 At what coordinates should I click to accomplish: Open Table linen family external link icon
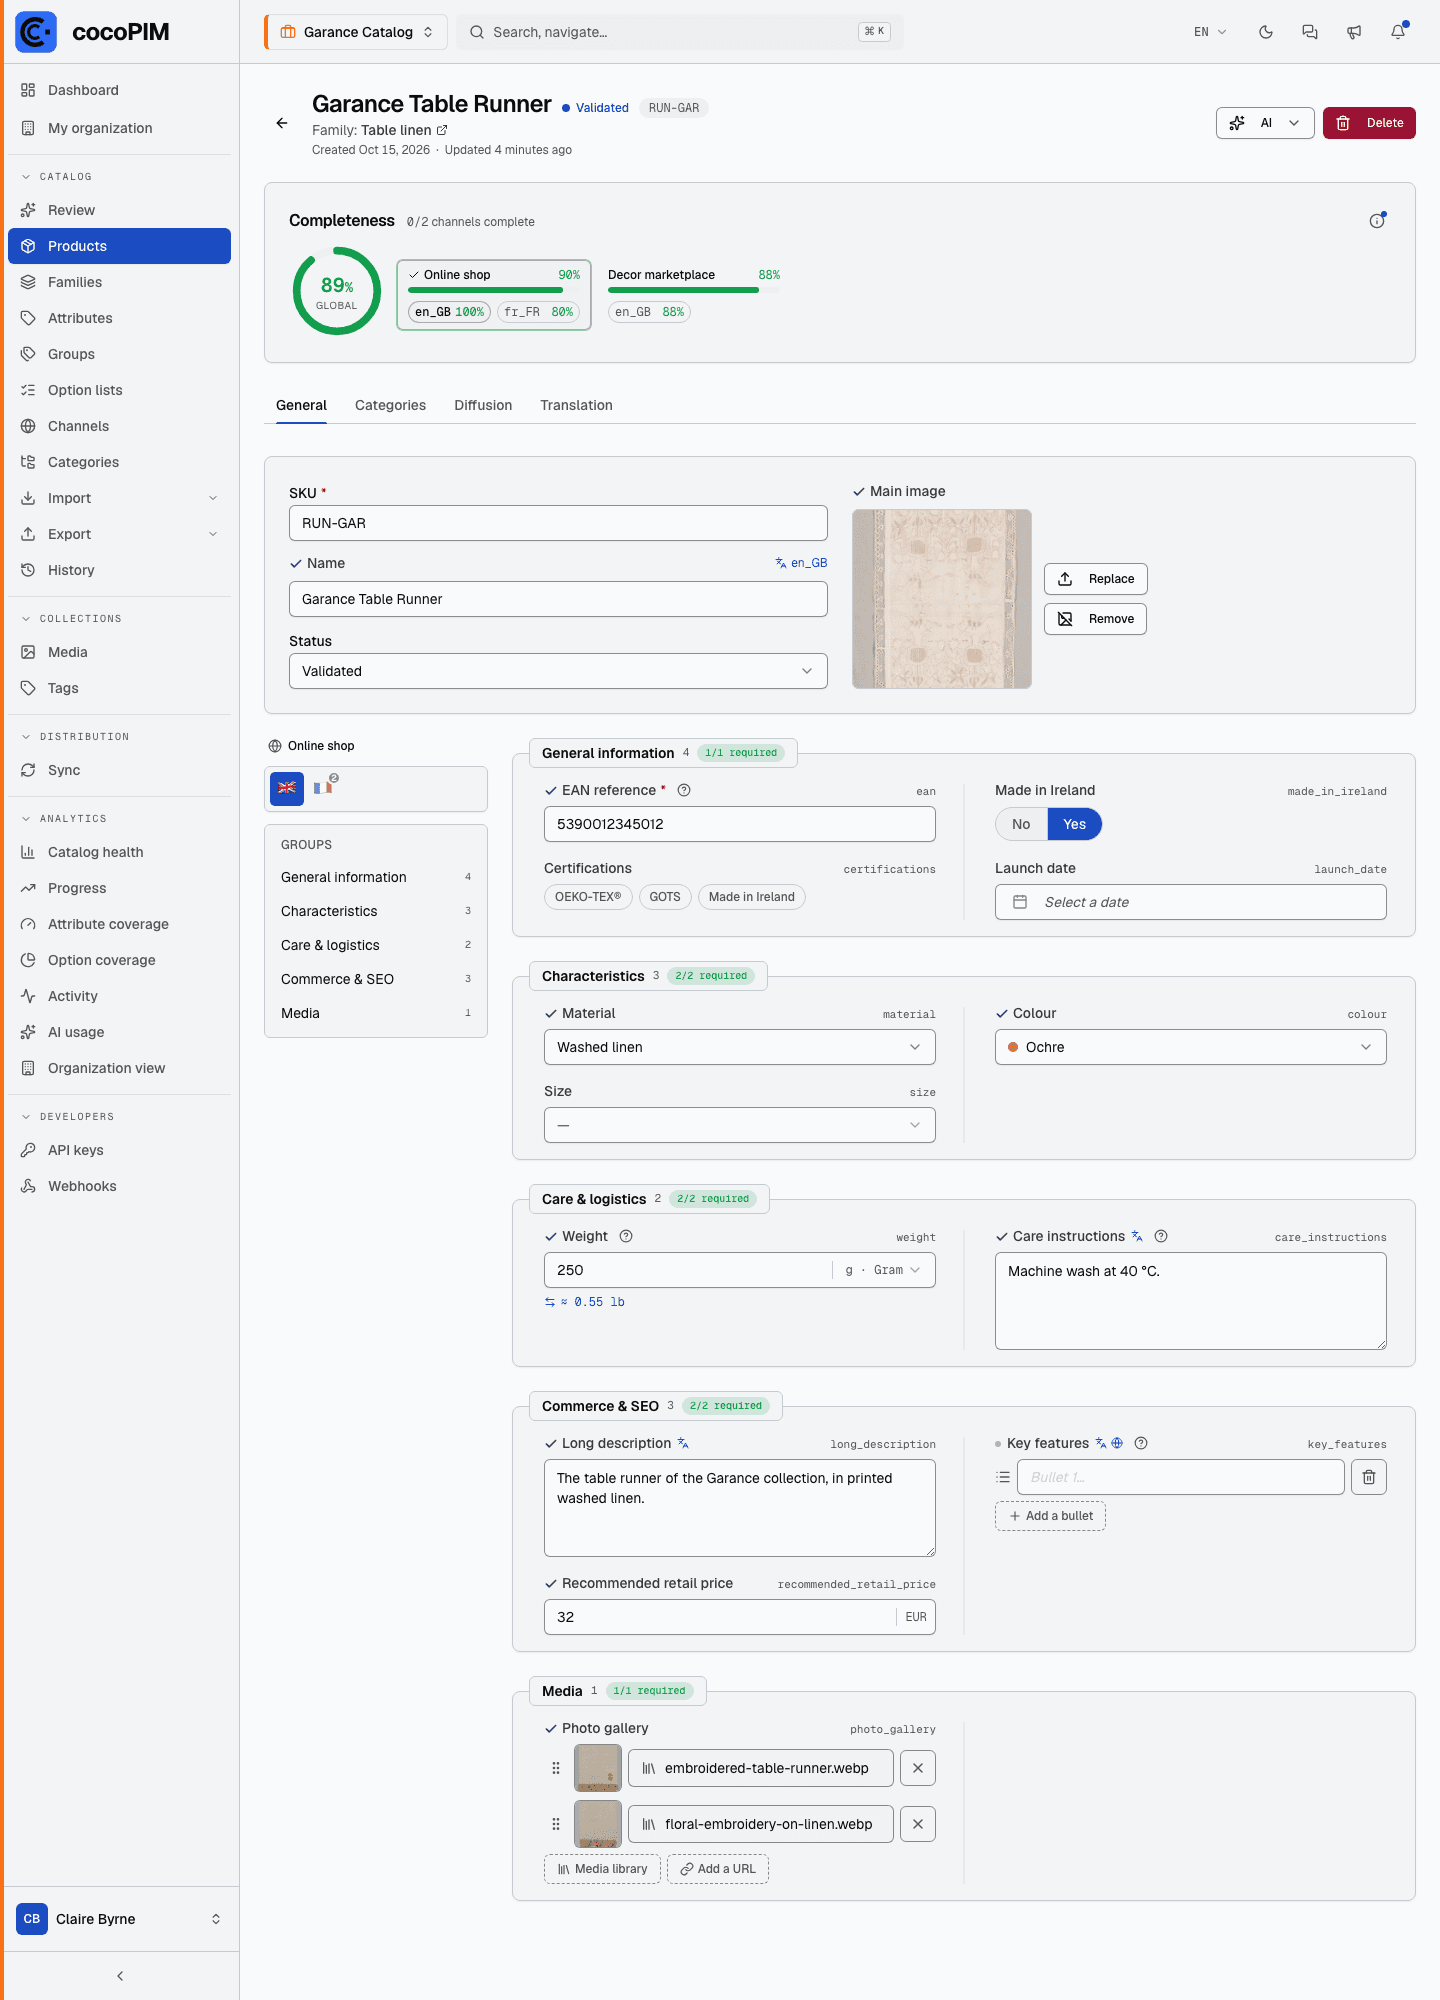coord(442,130)
